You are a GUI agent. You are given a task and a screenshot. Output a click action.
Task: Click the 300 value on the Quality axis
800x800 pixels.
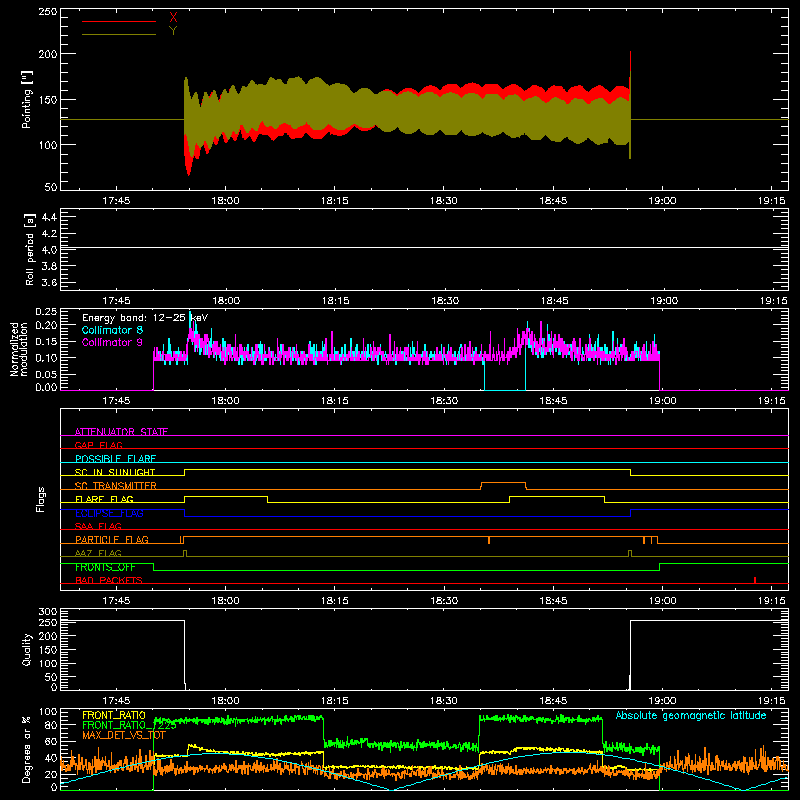pyautogui.click(x=48, y=612)
